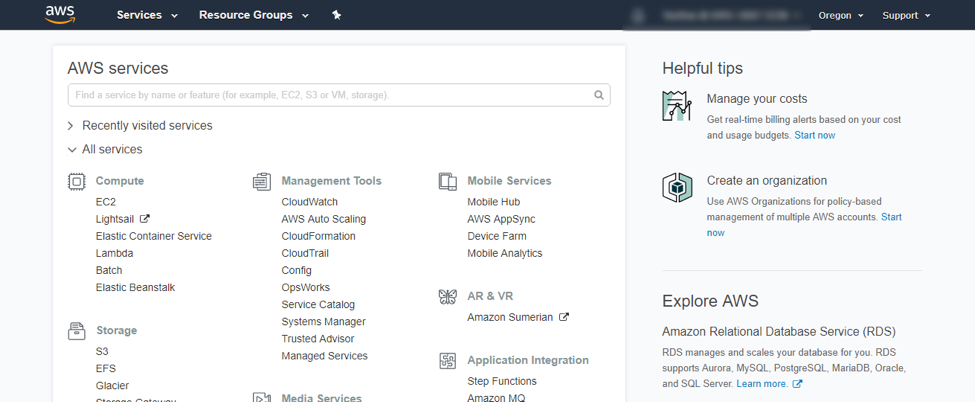975x402 pixels.
Task: Open the EC2 service
Action: pyautogui.click(x=106, y=202)
